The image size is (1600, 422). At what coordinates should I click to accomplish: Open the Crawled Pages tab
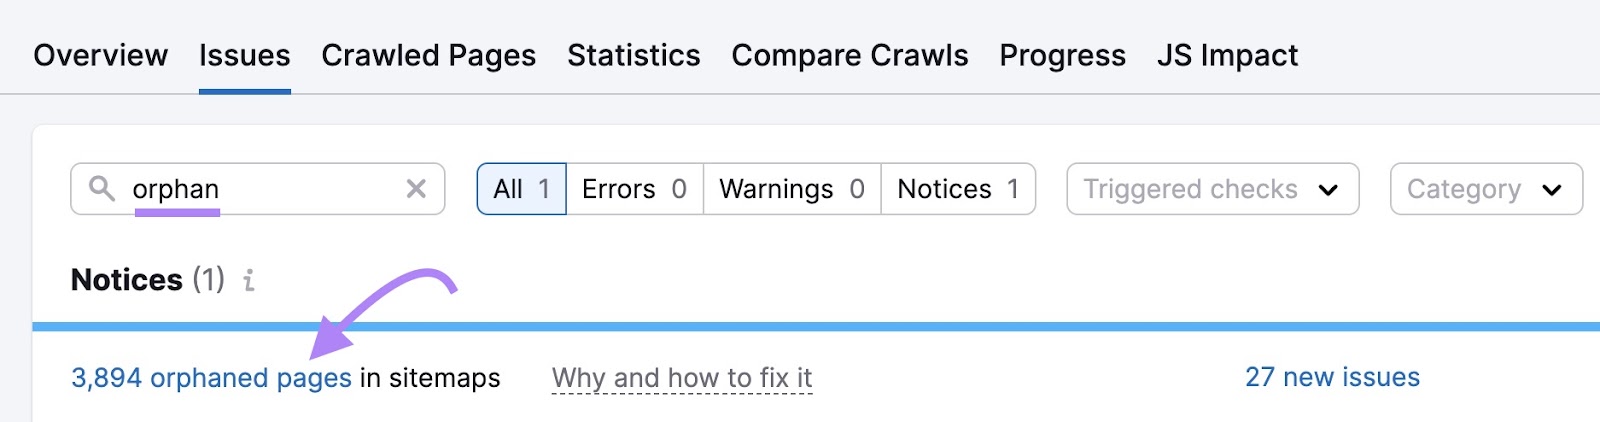point(428,55)
